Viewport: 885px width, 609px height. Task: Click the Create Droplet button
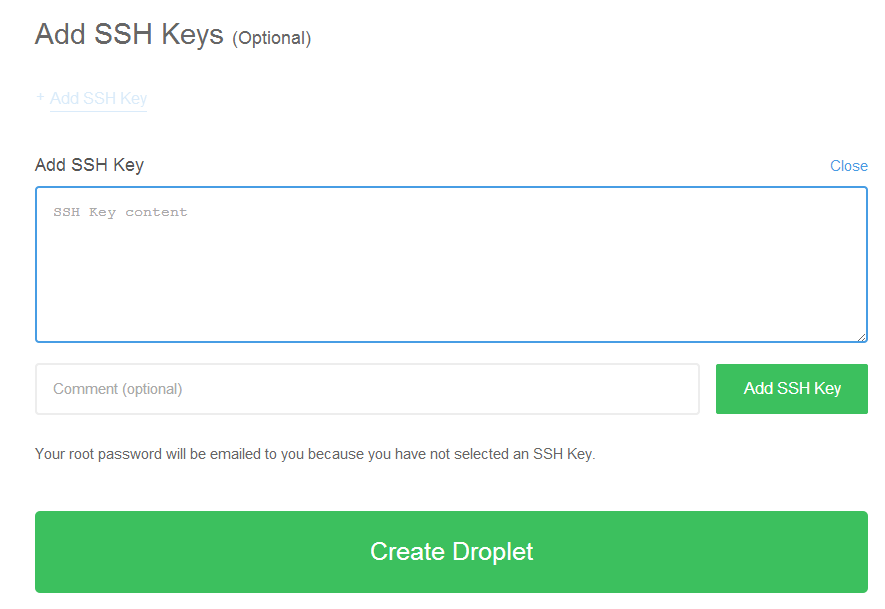coord(451,551)
